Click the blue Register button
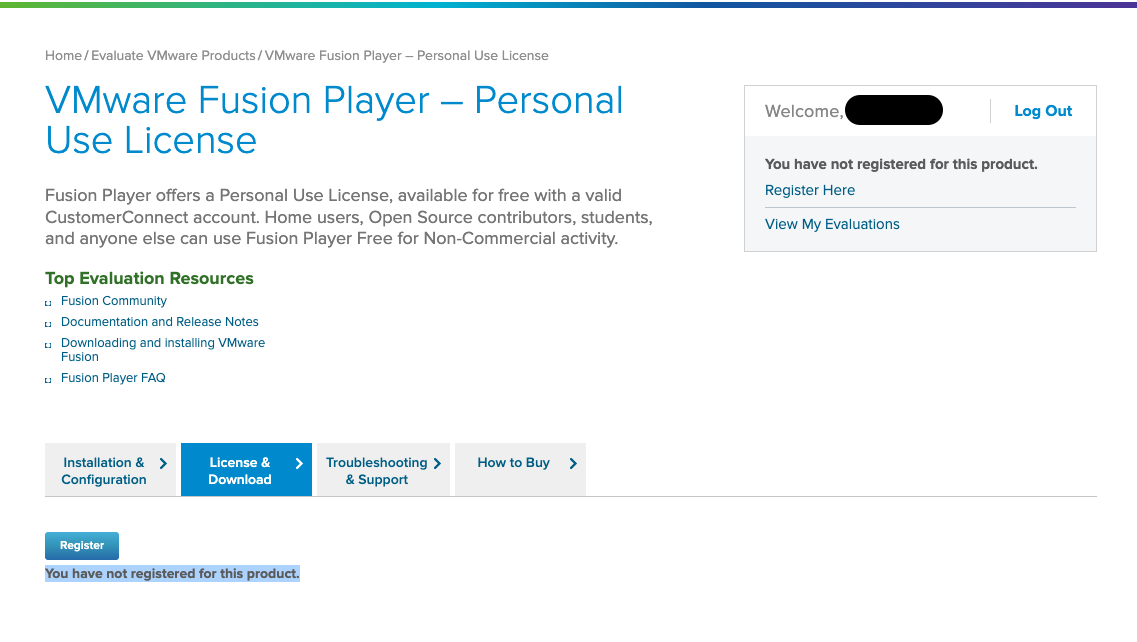Viewport: 1137px width, 642px height. [82, 546]
